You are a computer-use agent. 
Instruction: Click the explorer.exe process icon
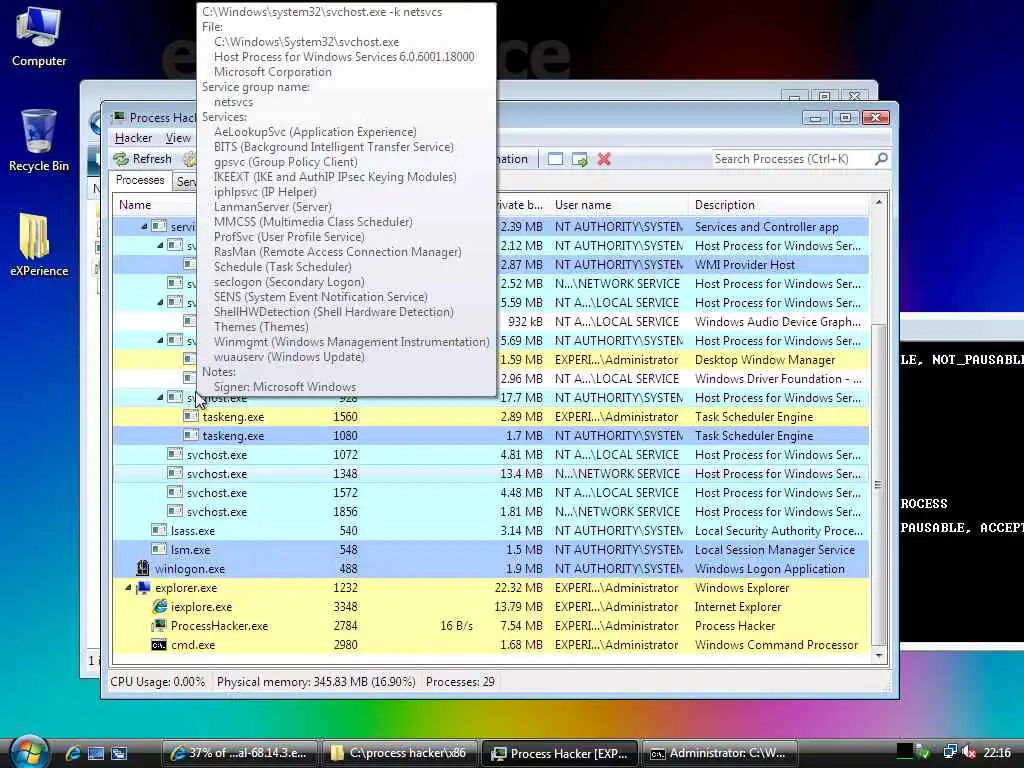[x=142, y=588]
